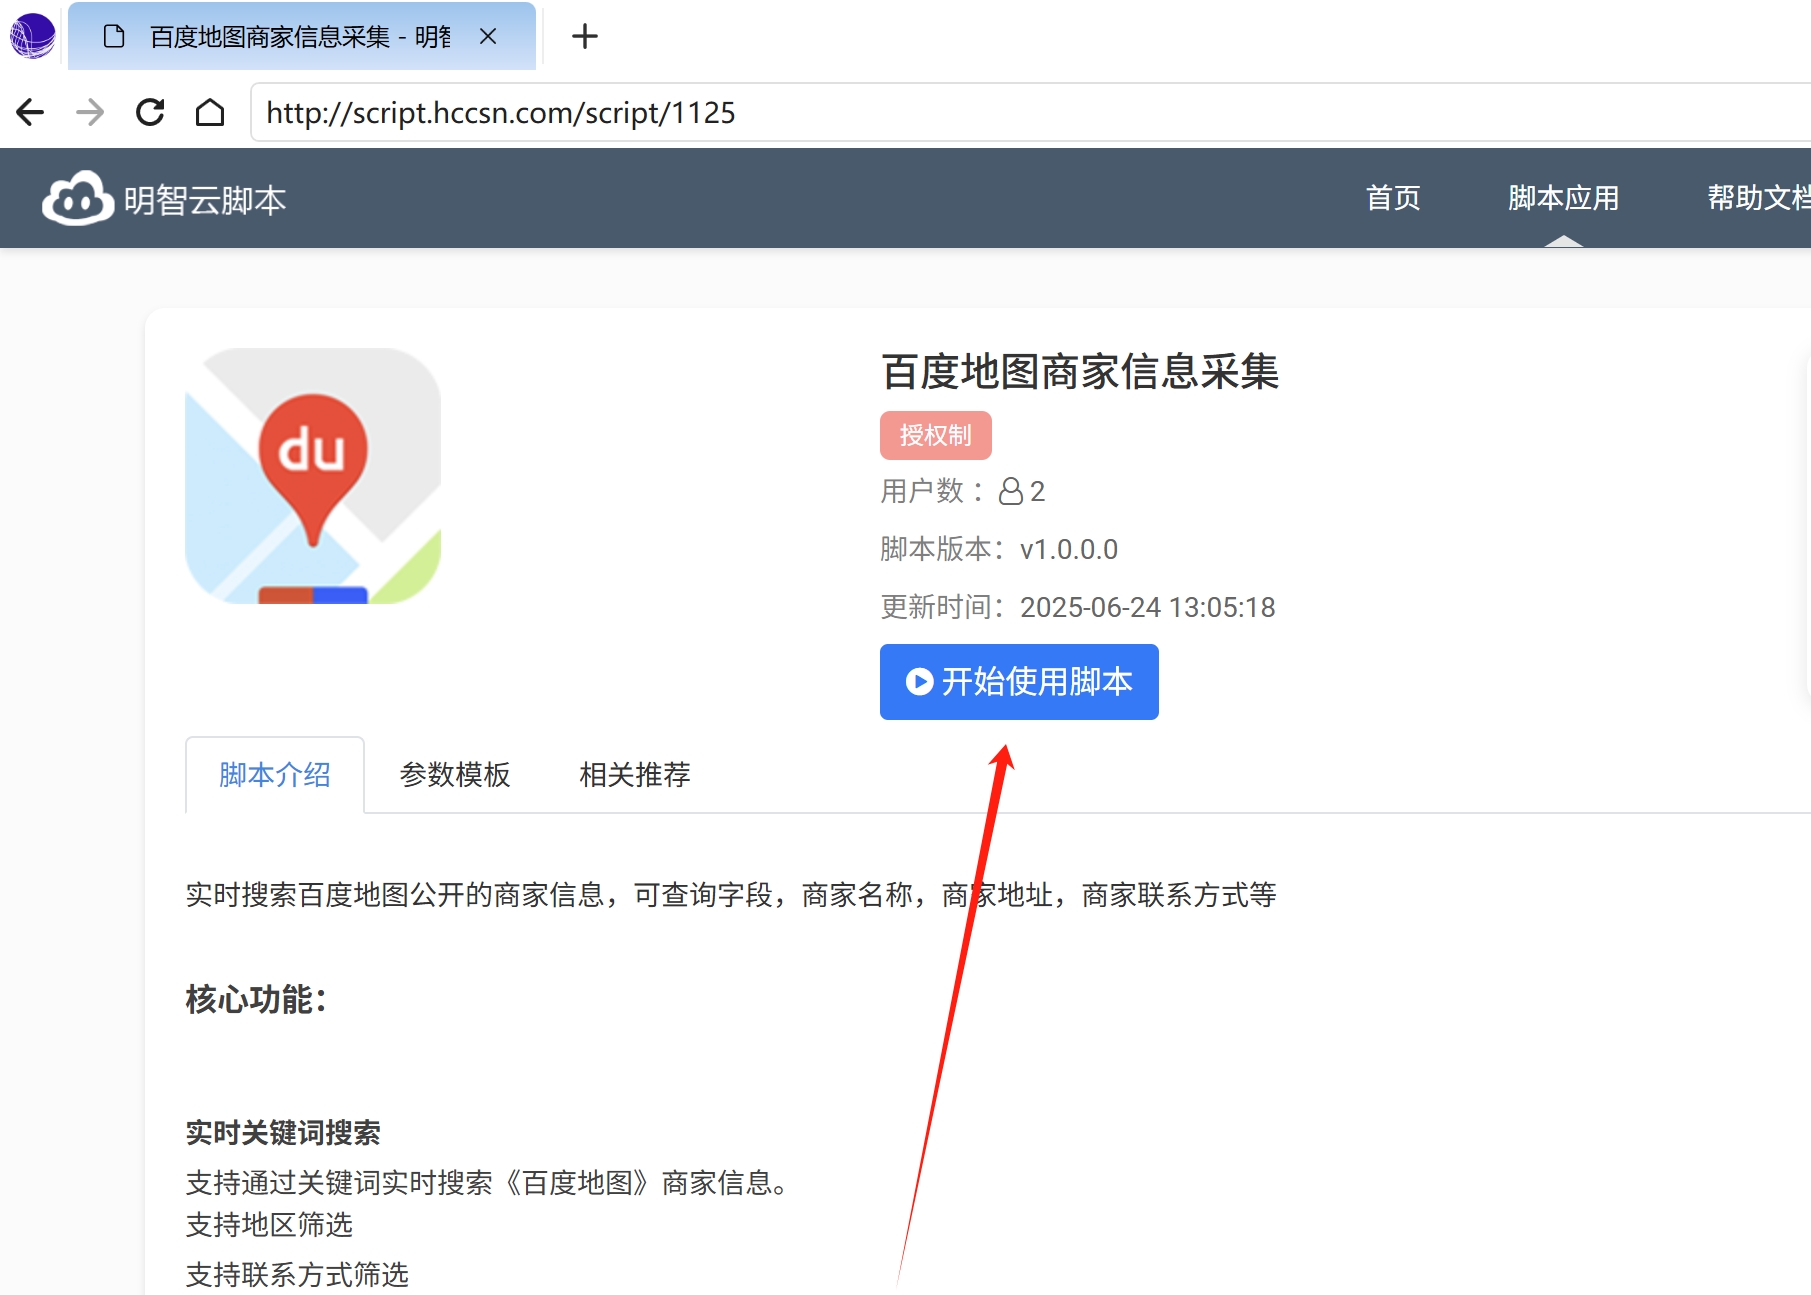The image size is (1811, 1295).
Task: Go to browser home page icon
Action: pos(210,112)
